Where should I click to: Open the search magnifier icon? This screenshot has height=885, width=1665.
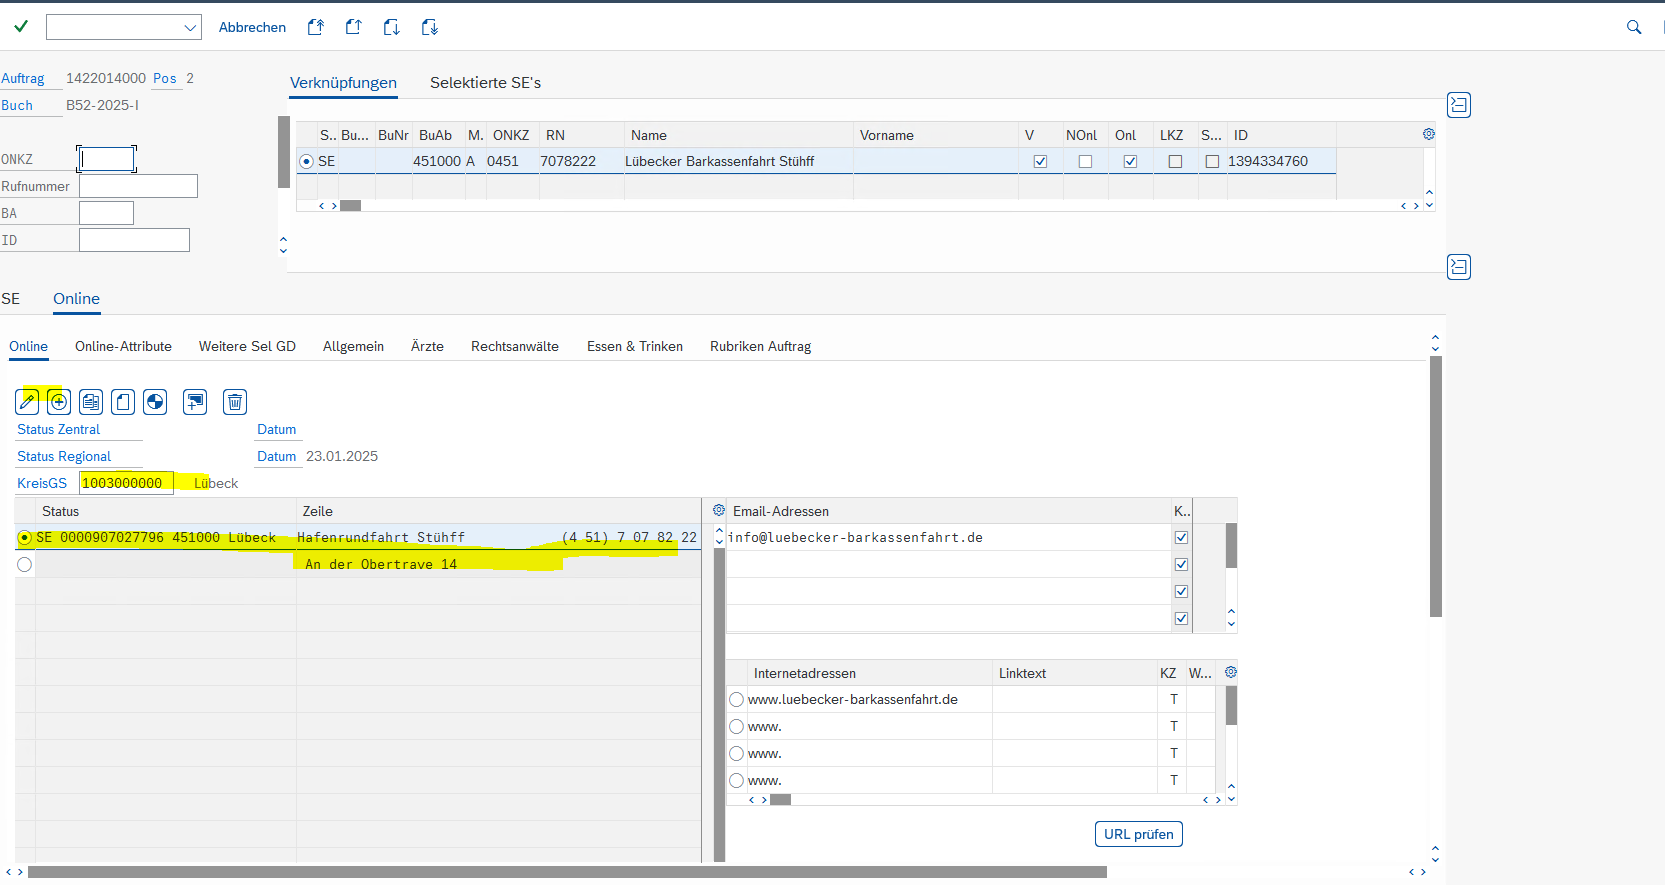click(1634, 27)
